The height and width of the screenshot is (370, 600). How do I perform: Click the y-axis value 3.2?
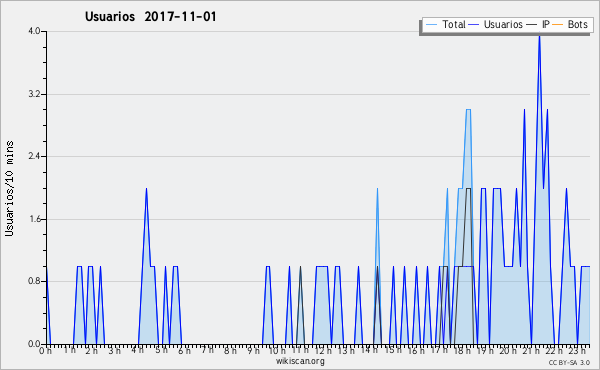[x=34, y=94]
